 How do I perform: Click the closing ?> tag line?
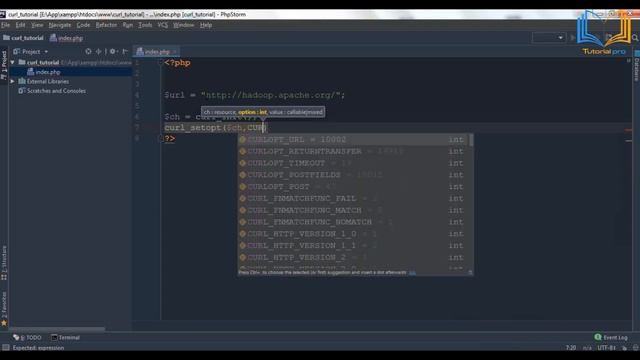170,138
